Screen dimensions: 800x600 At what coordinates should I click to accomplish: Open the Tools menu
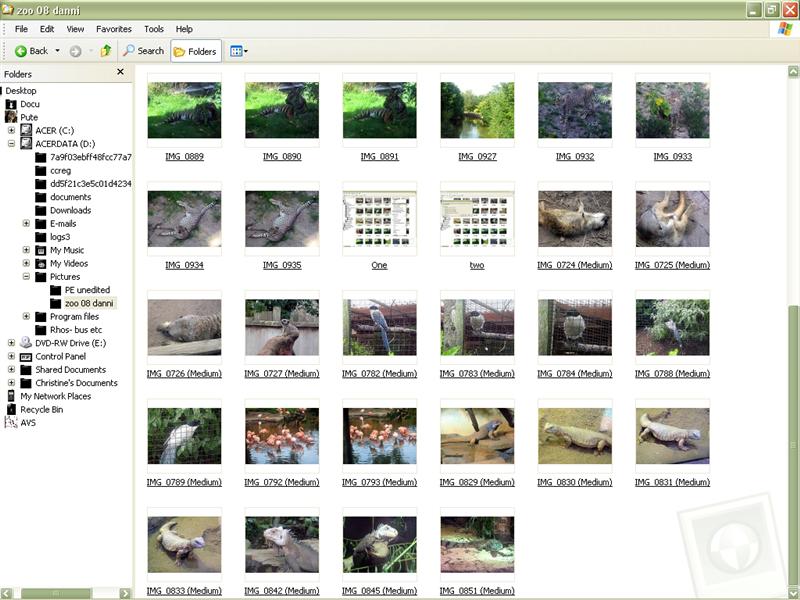(153, 29)
